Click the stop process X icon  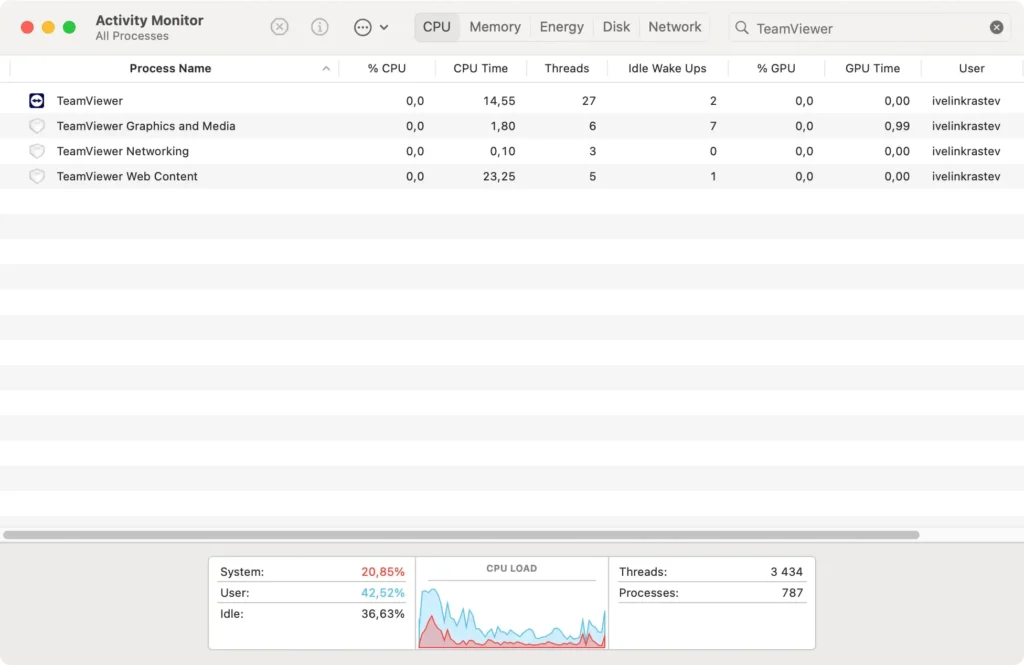[x=279, y=27]
